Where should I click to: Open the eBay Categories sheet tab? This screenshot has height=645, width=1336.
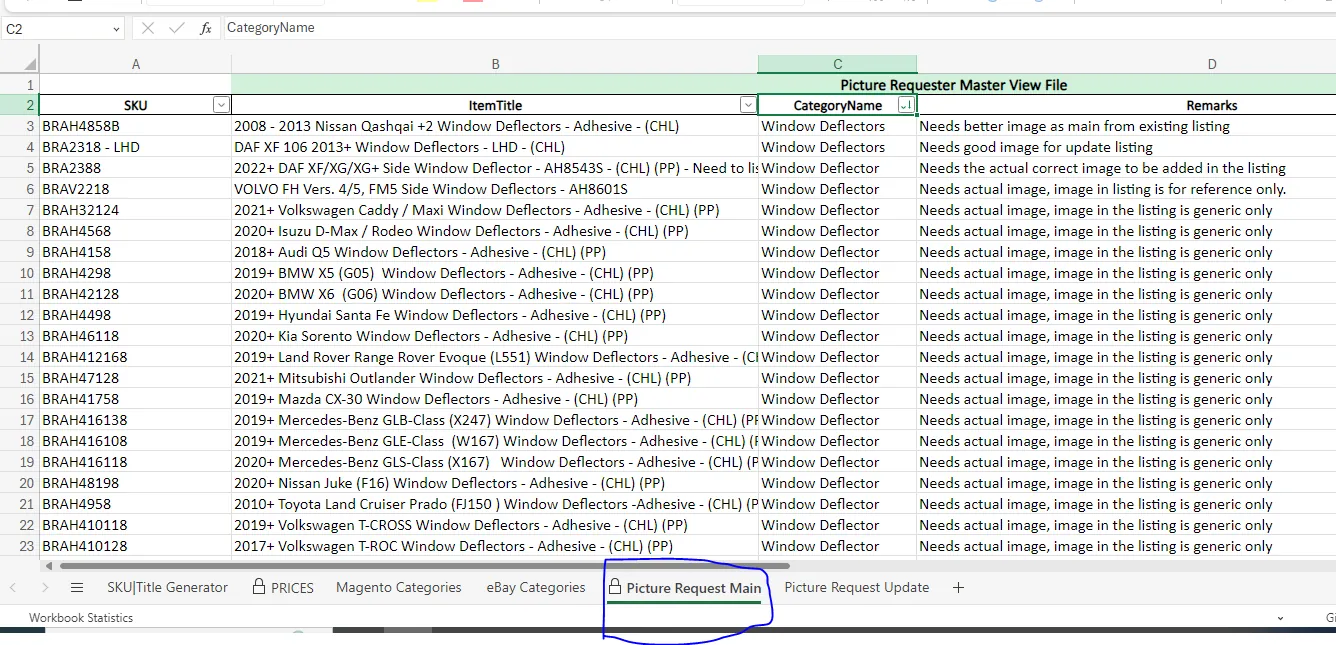536,587
